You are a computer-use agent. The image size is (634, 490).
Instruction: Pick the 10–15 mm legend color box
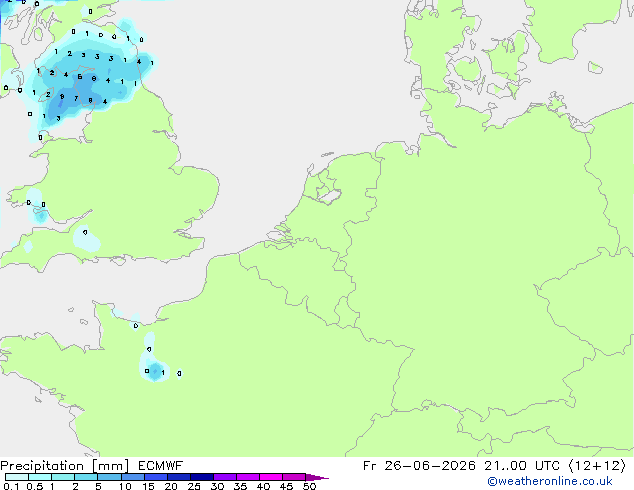click(x=133, y=477)
